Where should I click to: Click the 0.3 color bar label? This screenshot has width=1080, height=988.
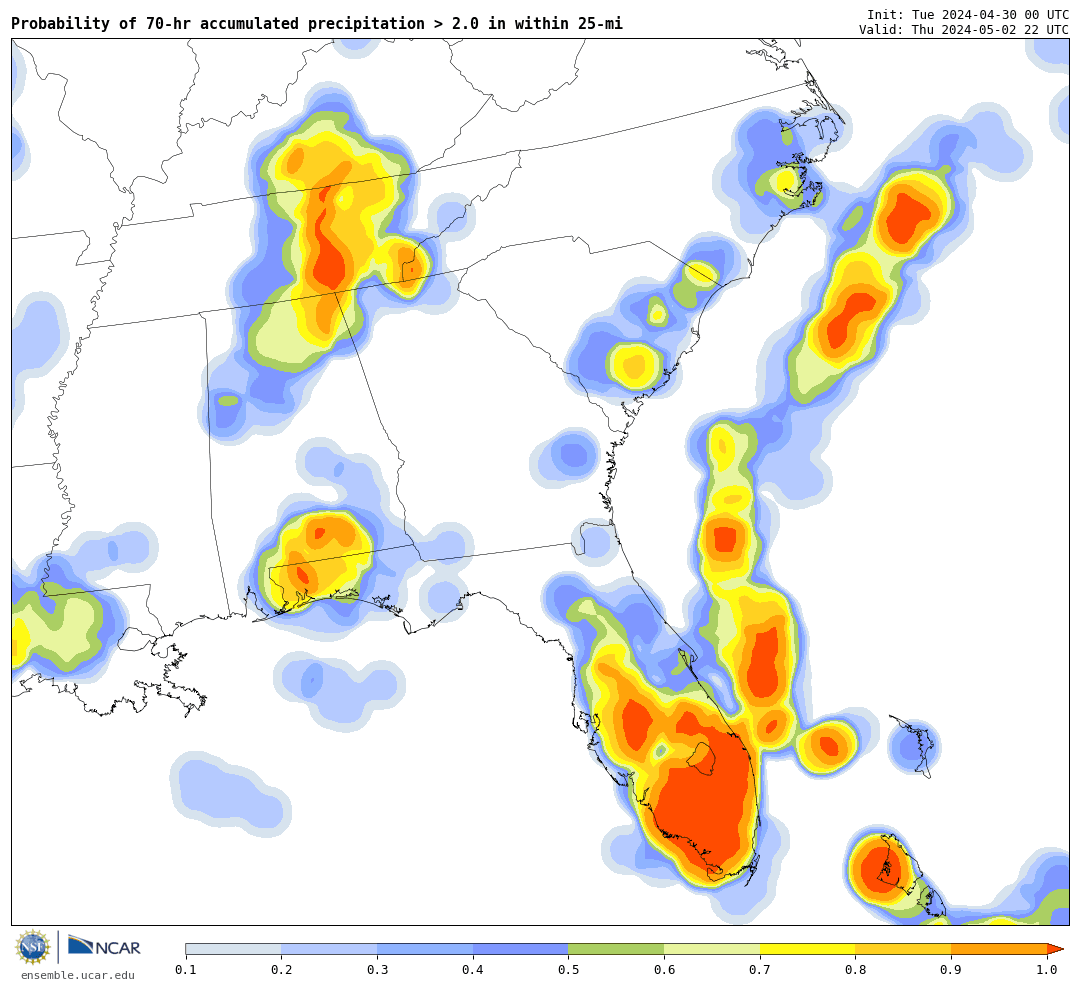click(x=377, y=970)
